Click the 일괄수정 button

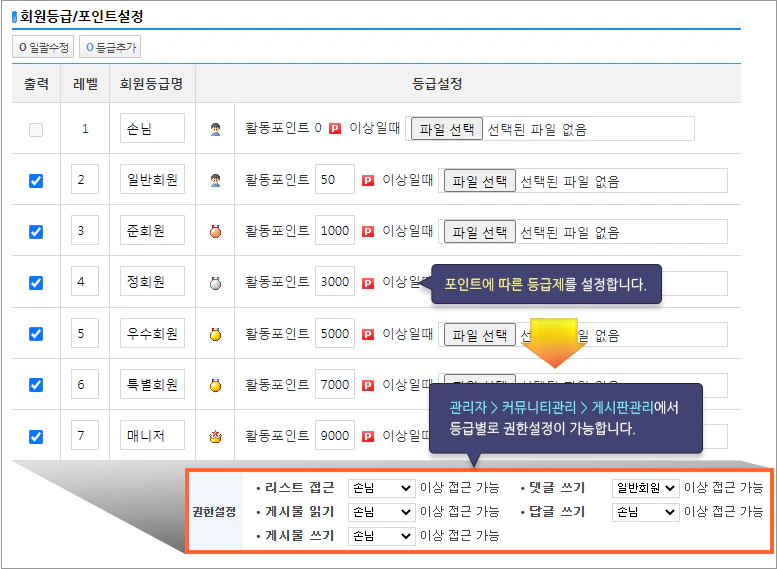pyautogui.click(x=43, y=47)
